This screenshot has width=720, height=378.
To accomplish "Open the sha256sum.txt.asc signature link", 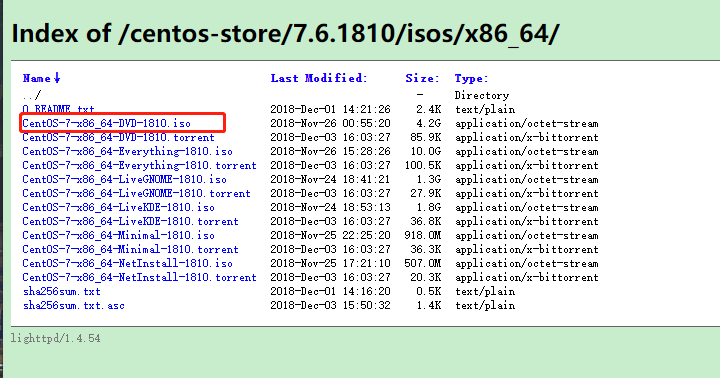I will point(73,305).
